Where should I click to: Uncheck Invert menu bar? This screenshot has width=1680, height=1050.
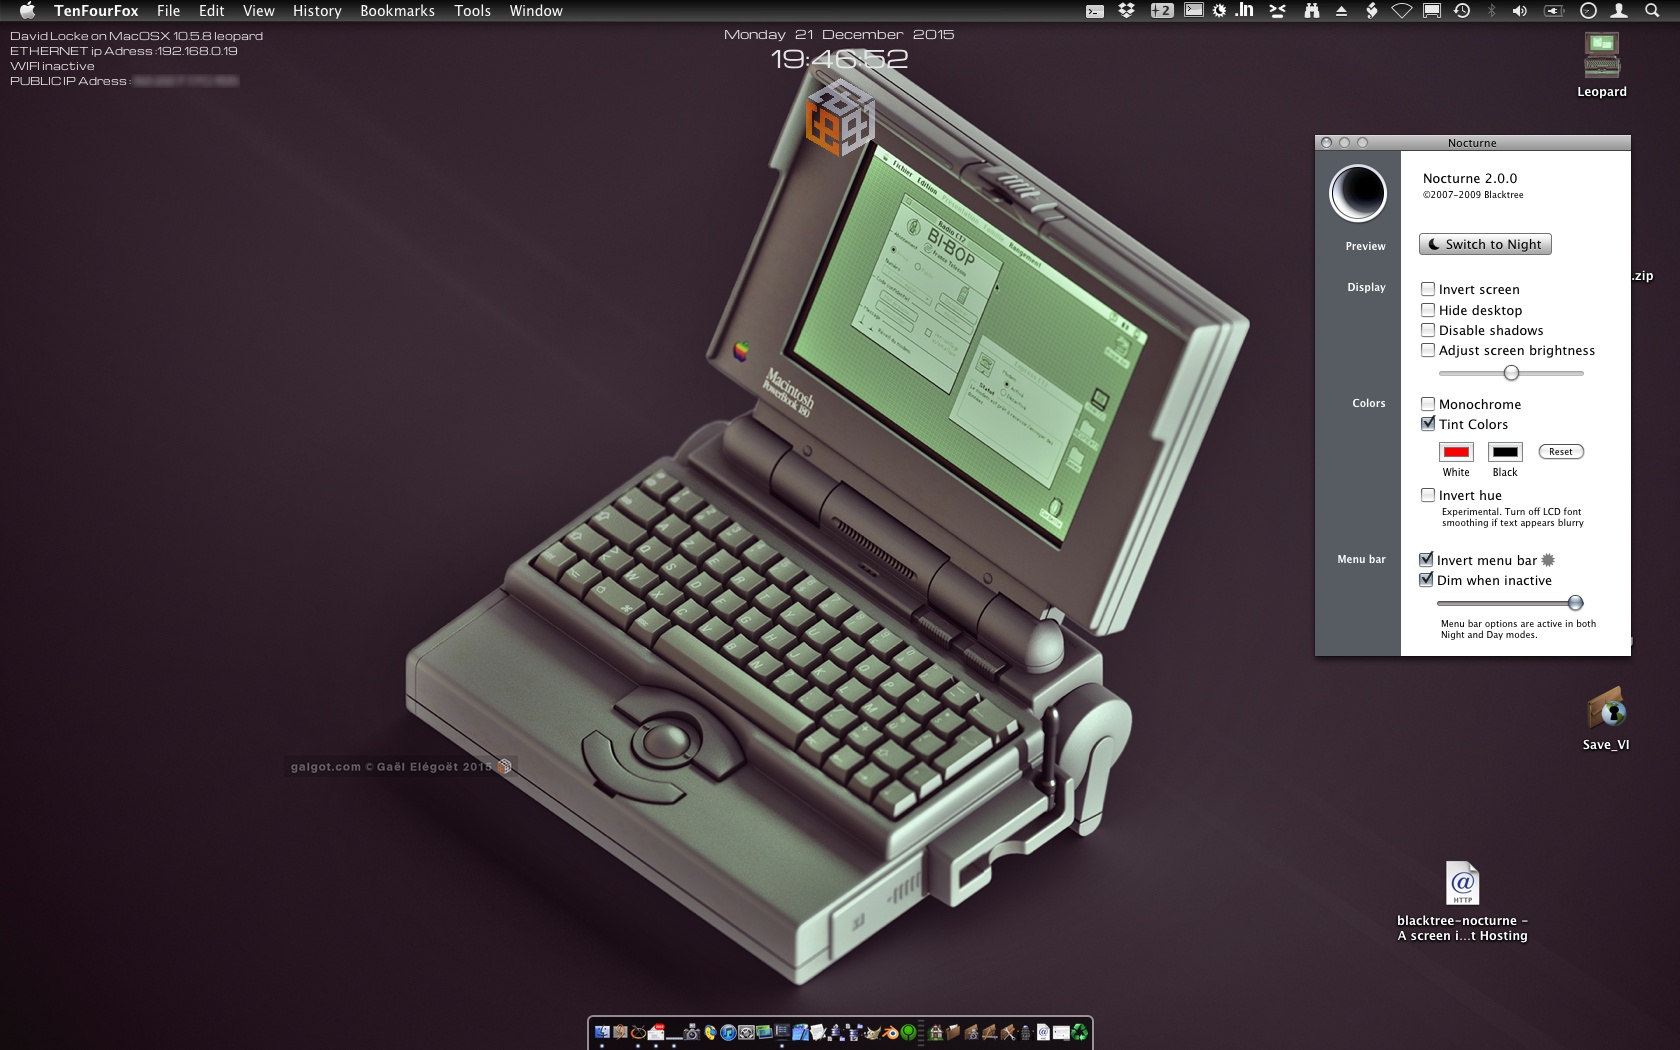1426,560
